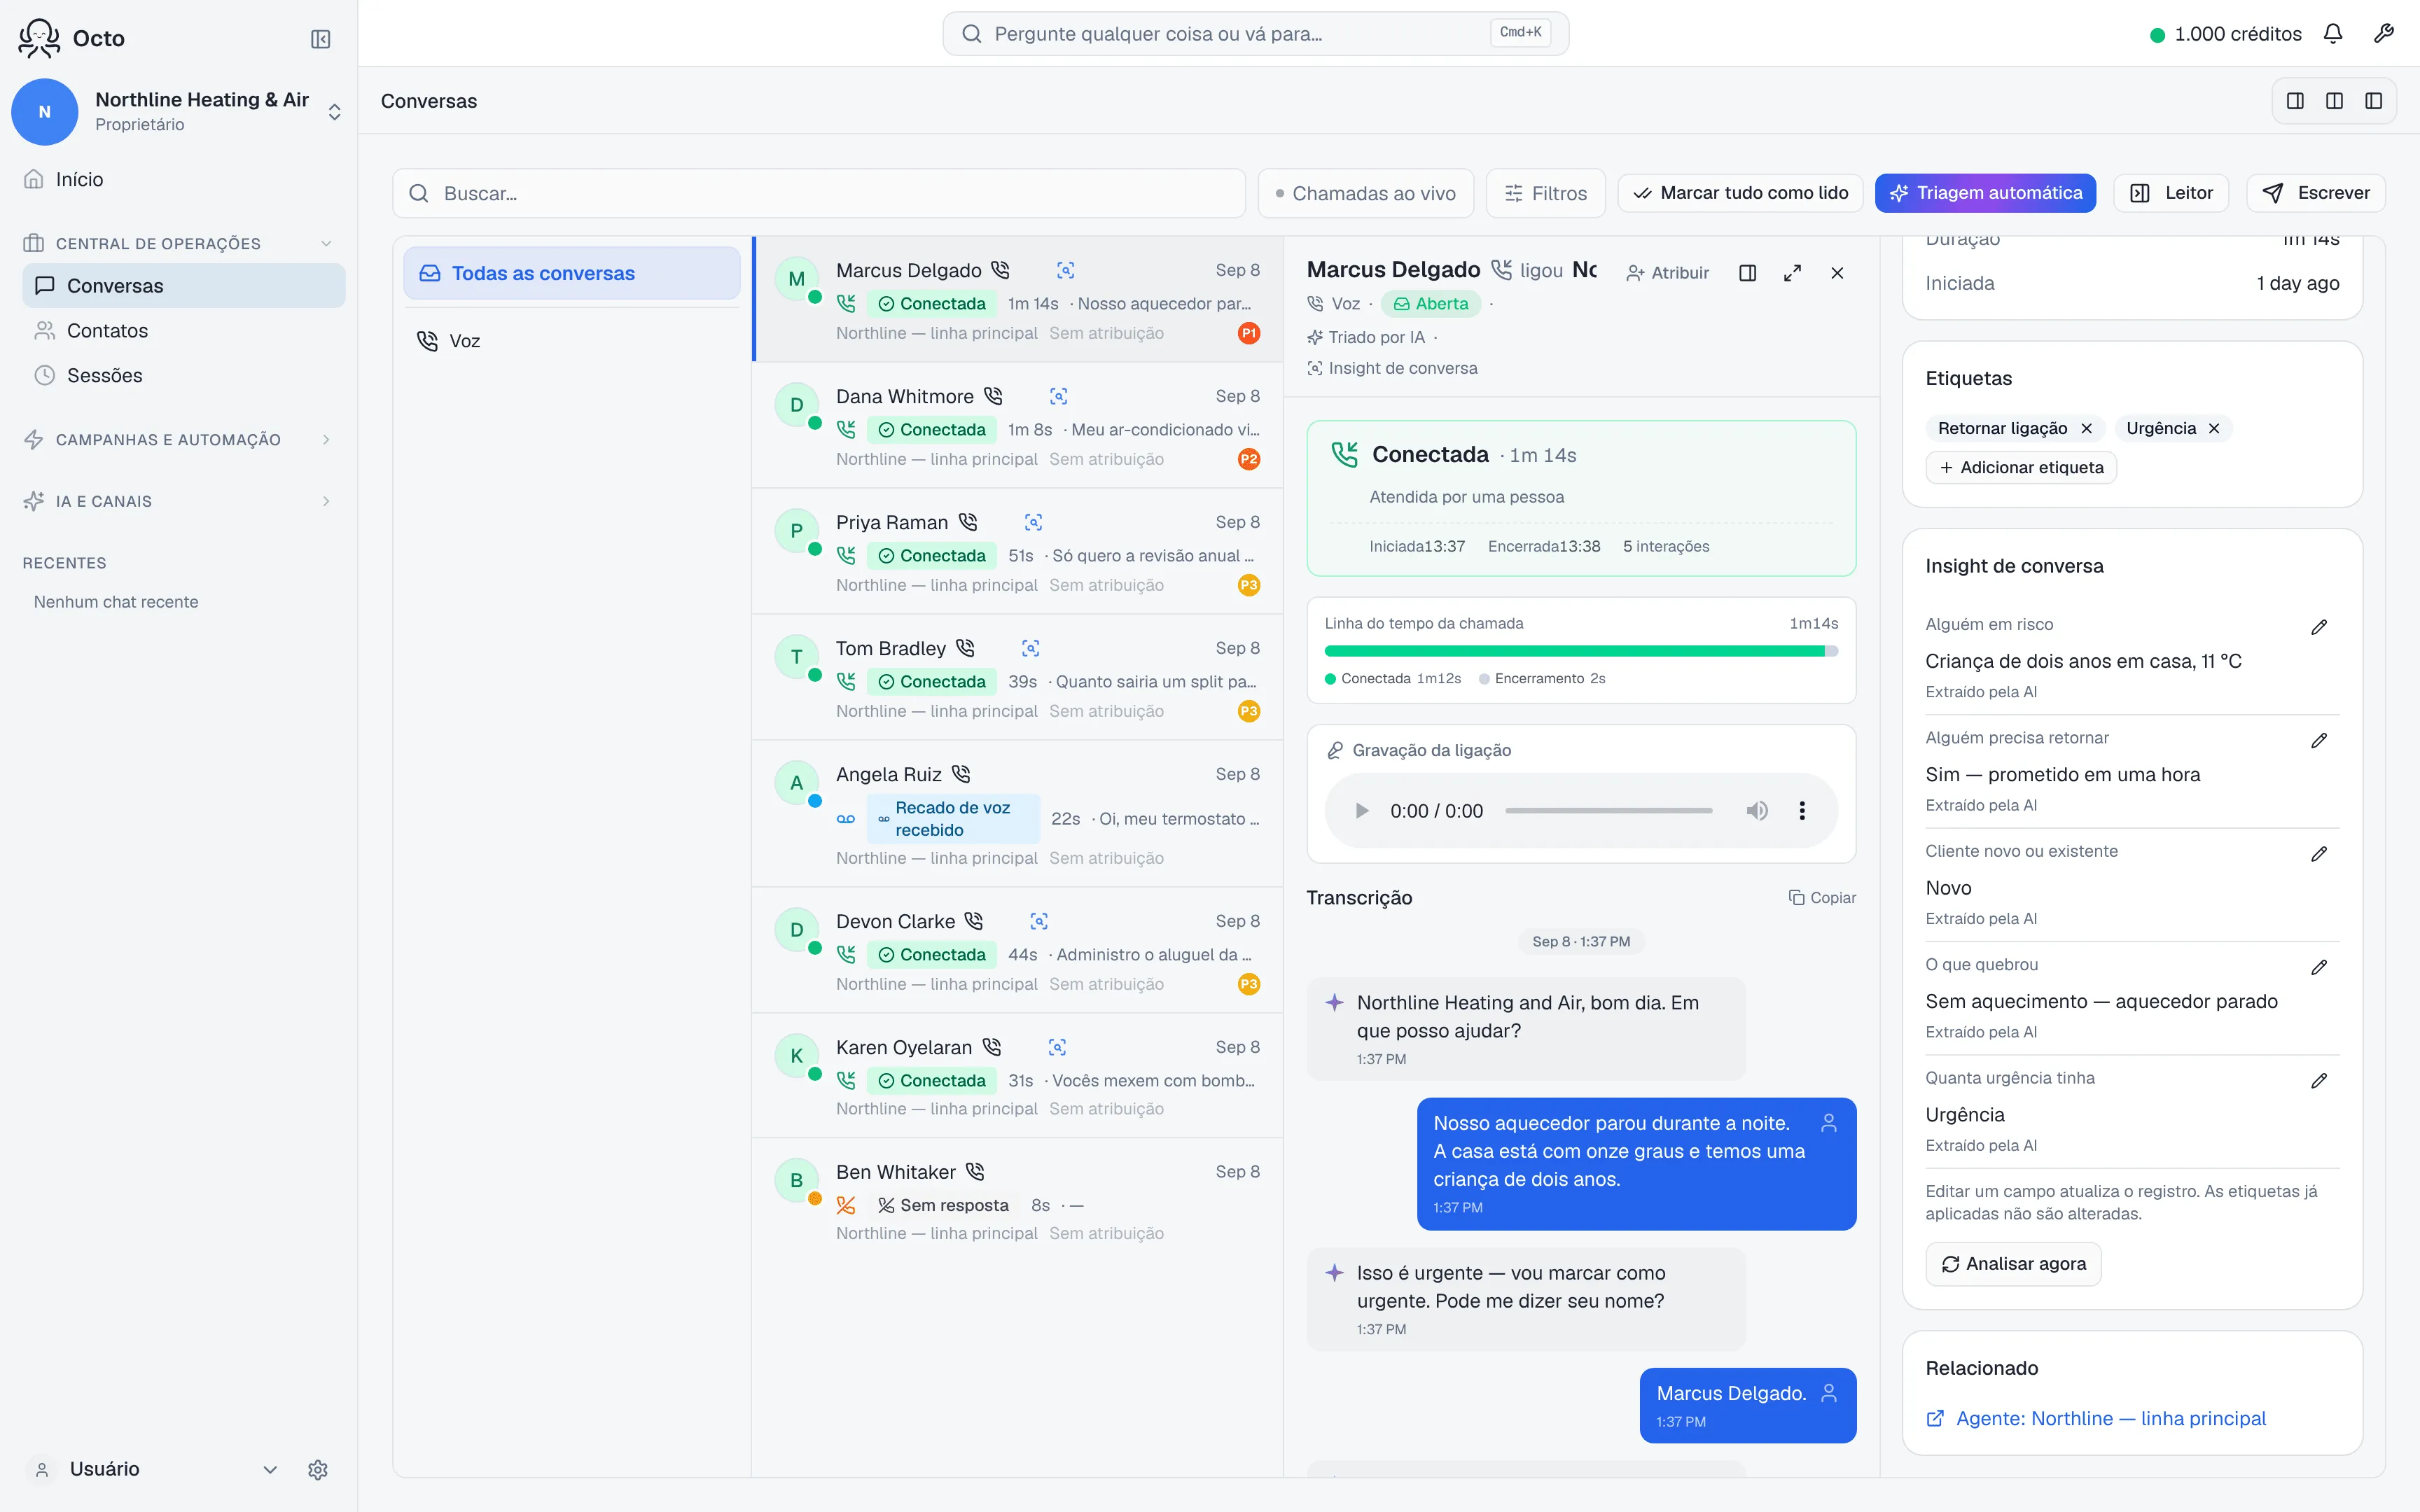Toggle the side panel in conversation header

(1748, 273)
